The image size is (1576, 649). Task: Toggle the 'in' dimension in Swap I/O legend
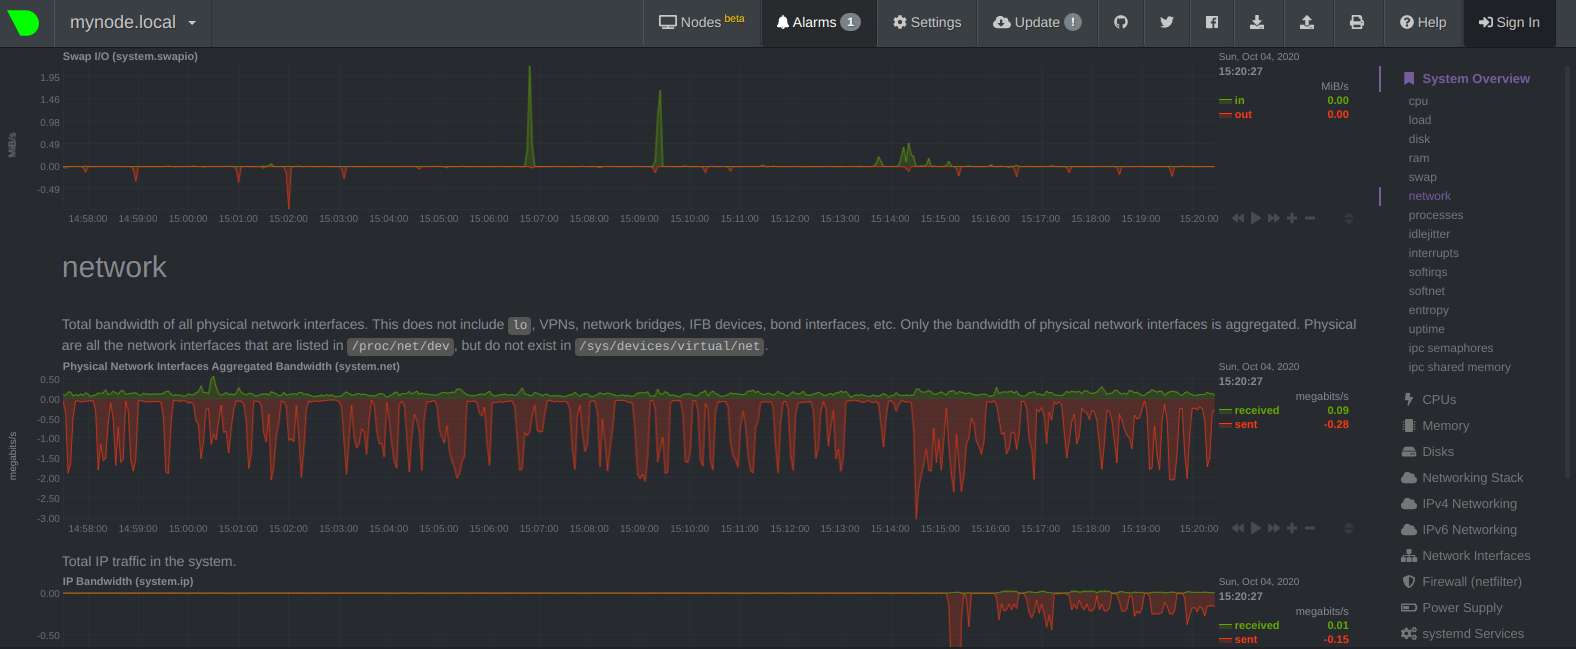[x=1239, y=100]
